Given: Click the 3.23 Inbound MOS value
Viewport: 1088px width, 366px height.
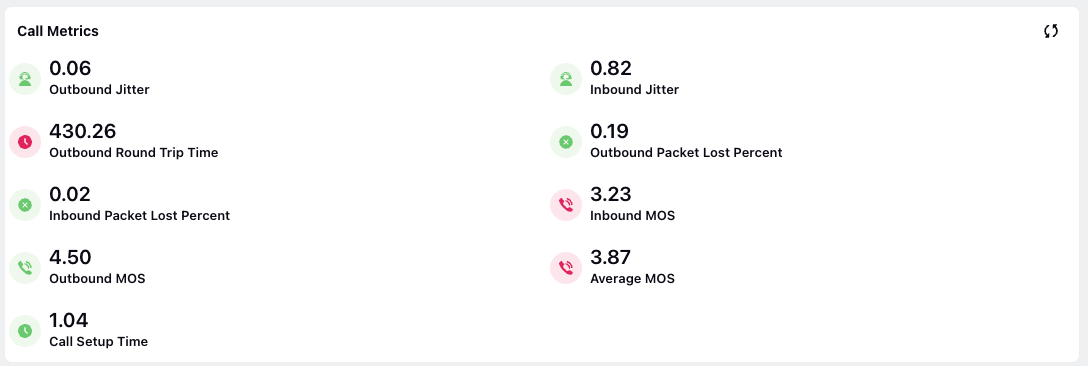Looking at the screenshot, I should pyautogui.click(x=611, y=194).
